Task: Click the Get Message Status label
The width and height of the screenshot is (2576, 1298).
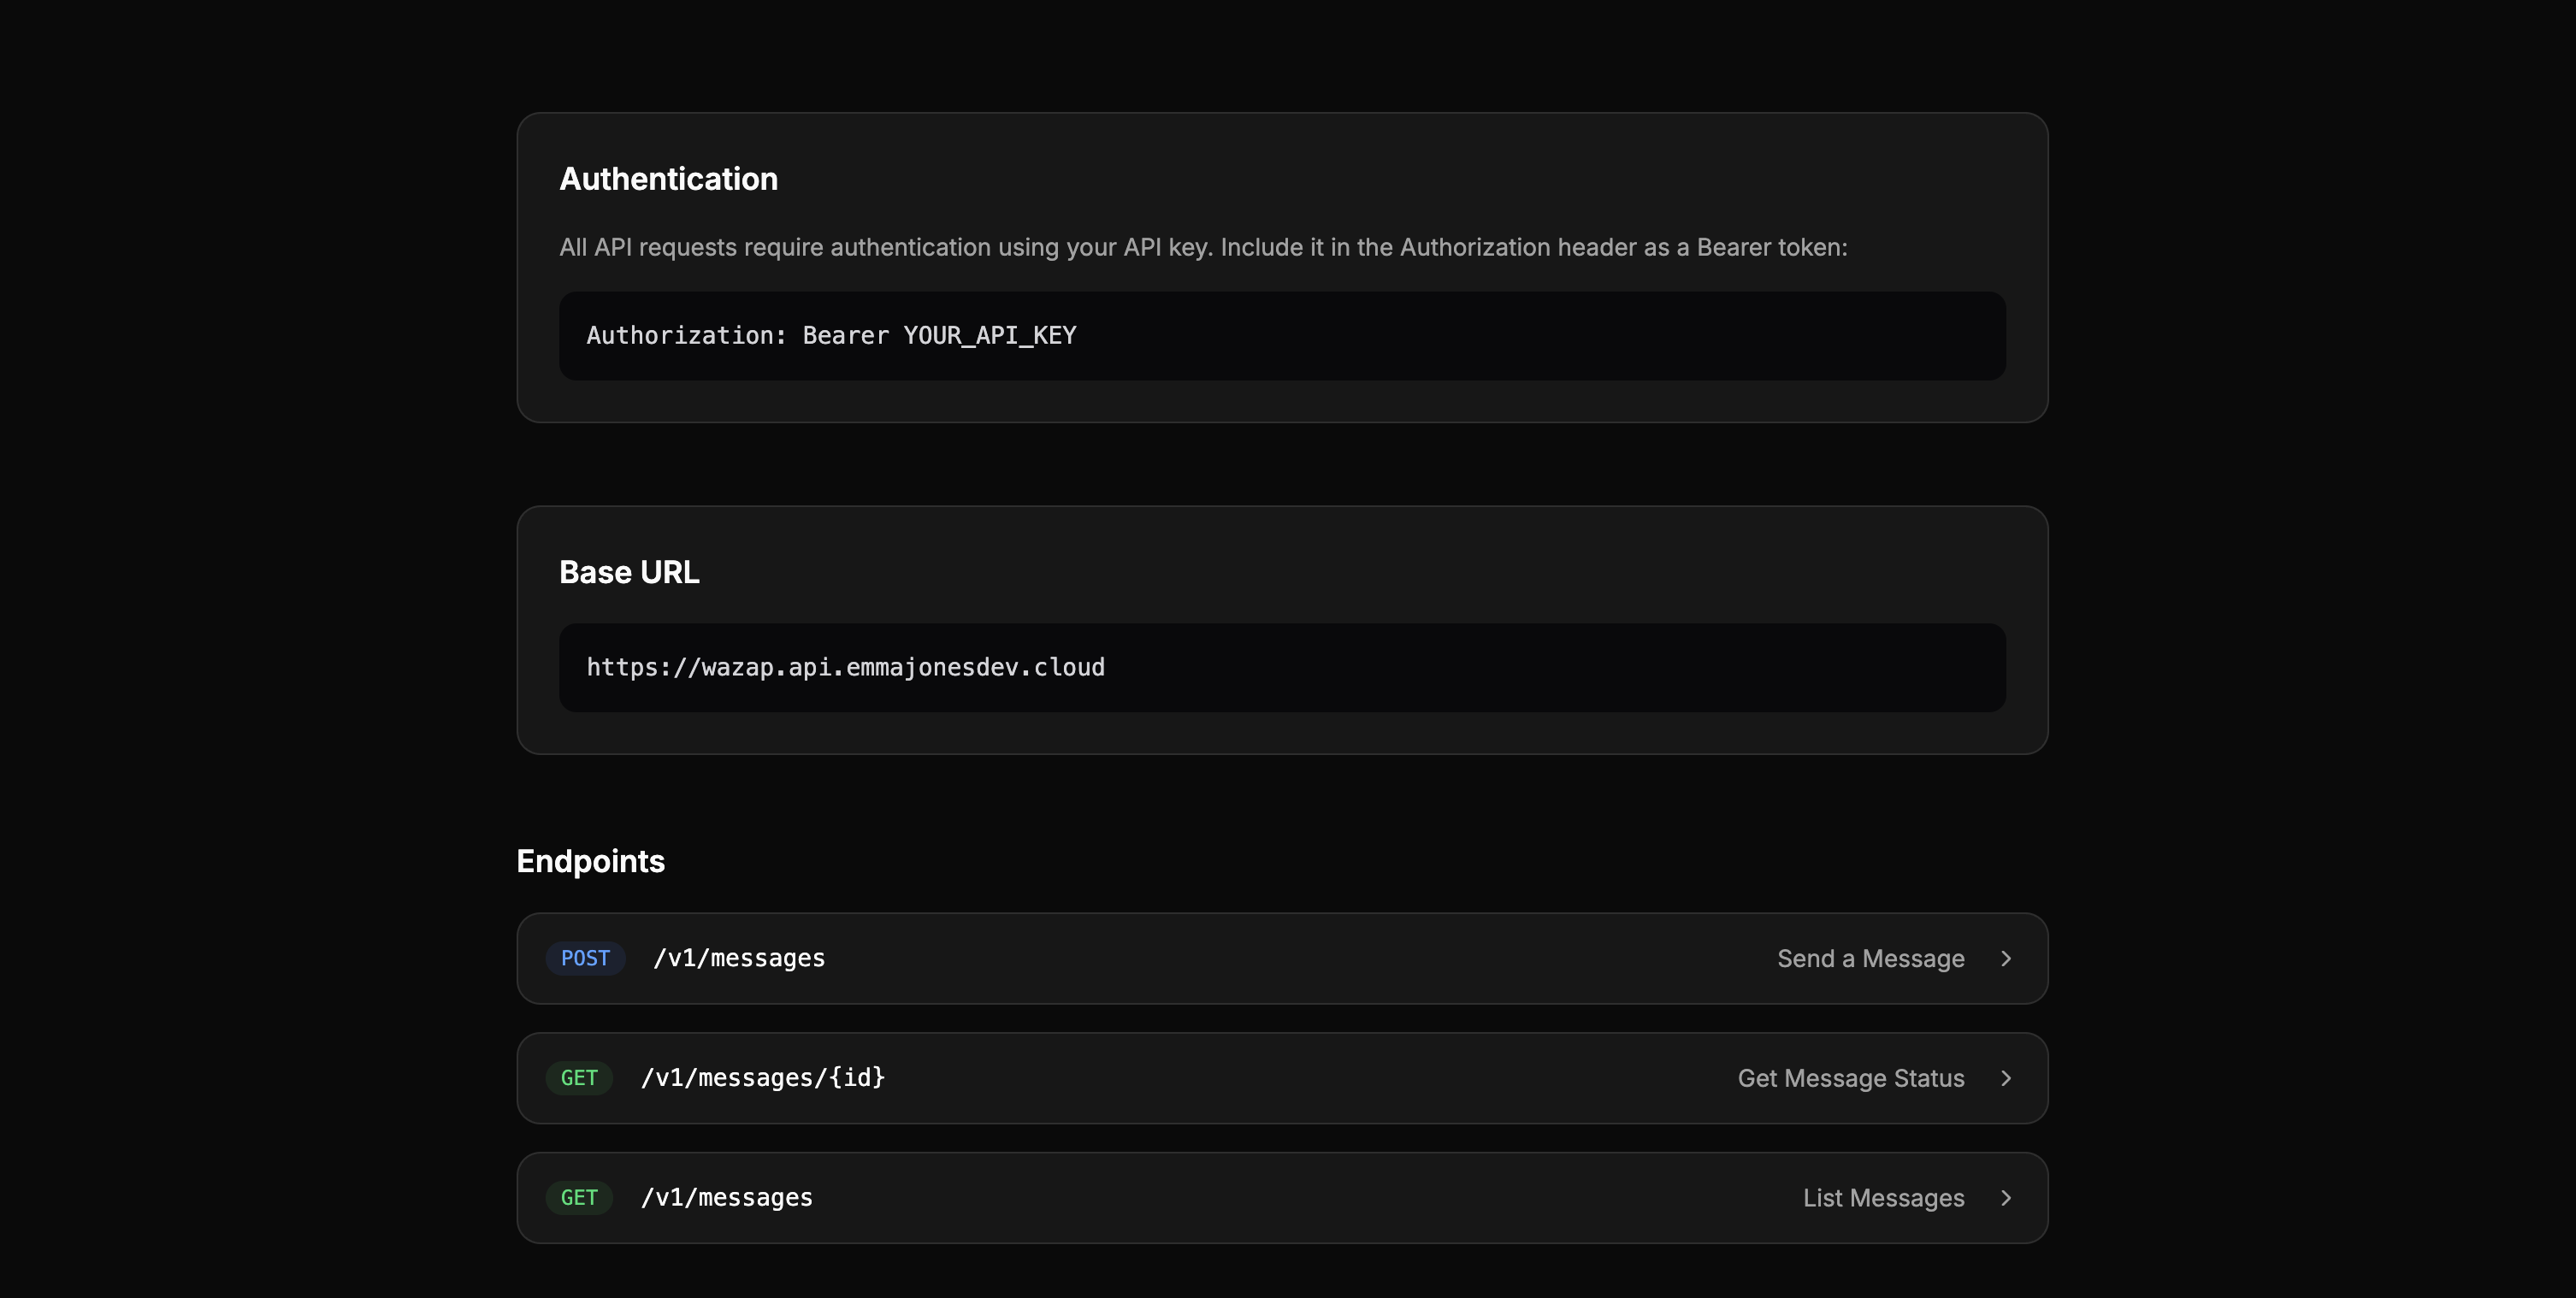Action: point(1851,1078)
